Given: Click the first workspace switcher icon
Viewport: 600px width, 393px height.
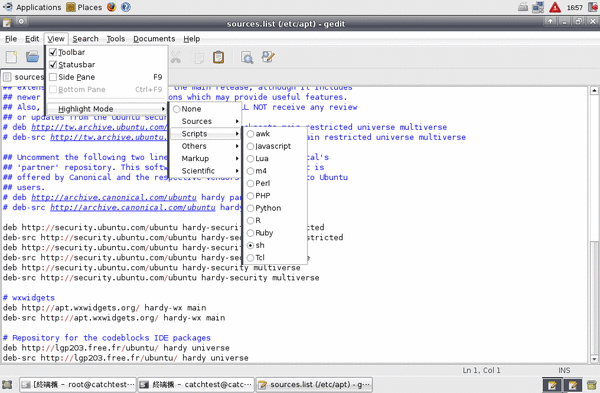Looking at the screenshot, I should click(552, 385).
